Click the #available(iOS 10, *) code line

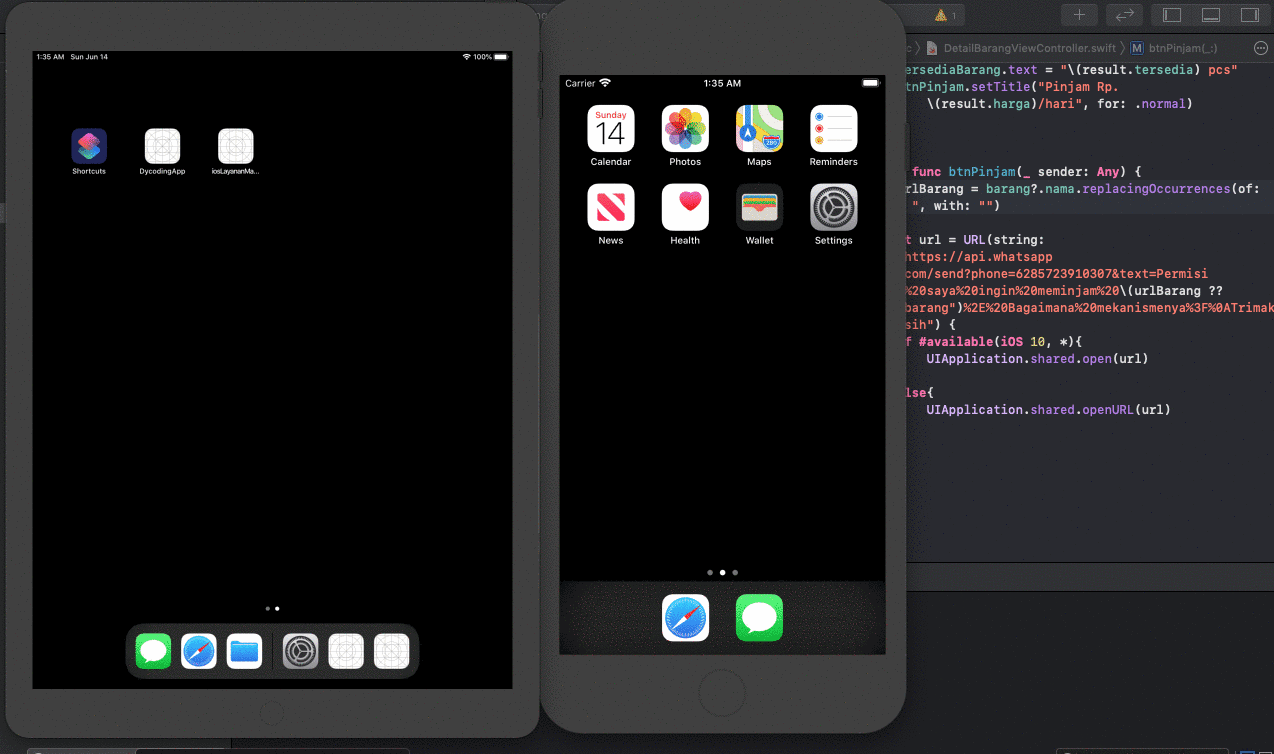click(x=993, y=341)
